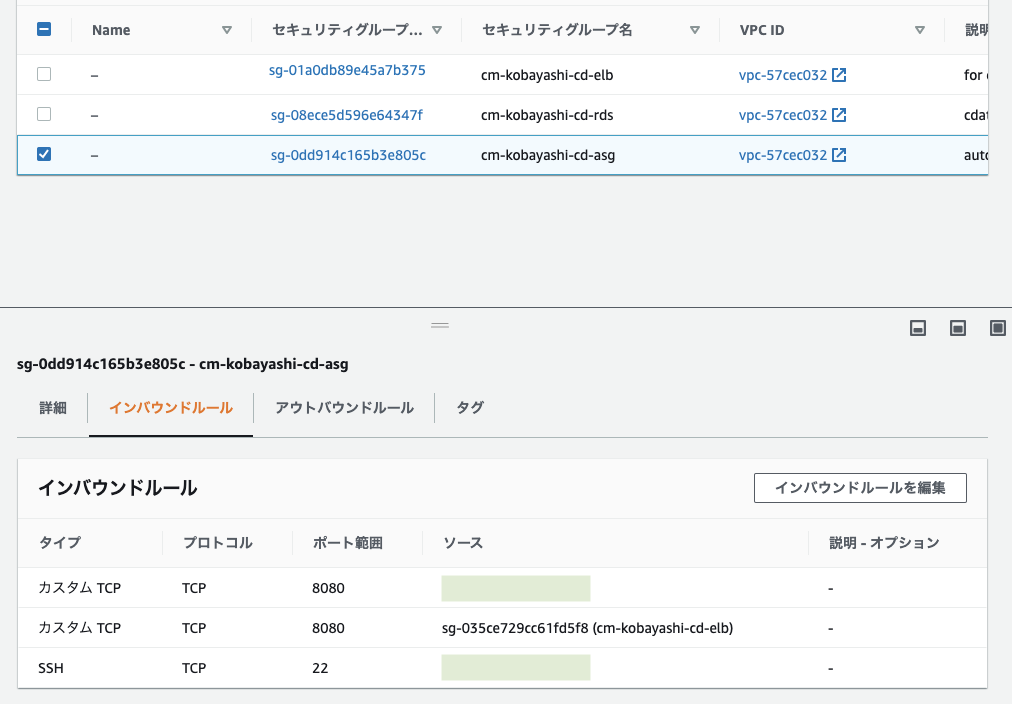Open the タグ tab
The image size is (1012, 704).
tap(469, 407)
